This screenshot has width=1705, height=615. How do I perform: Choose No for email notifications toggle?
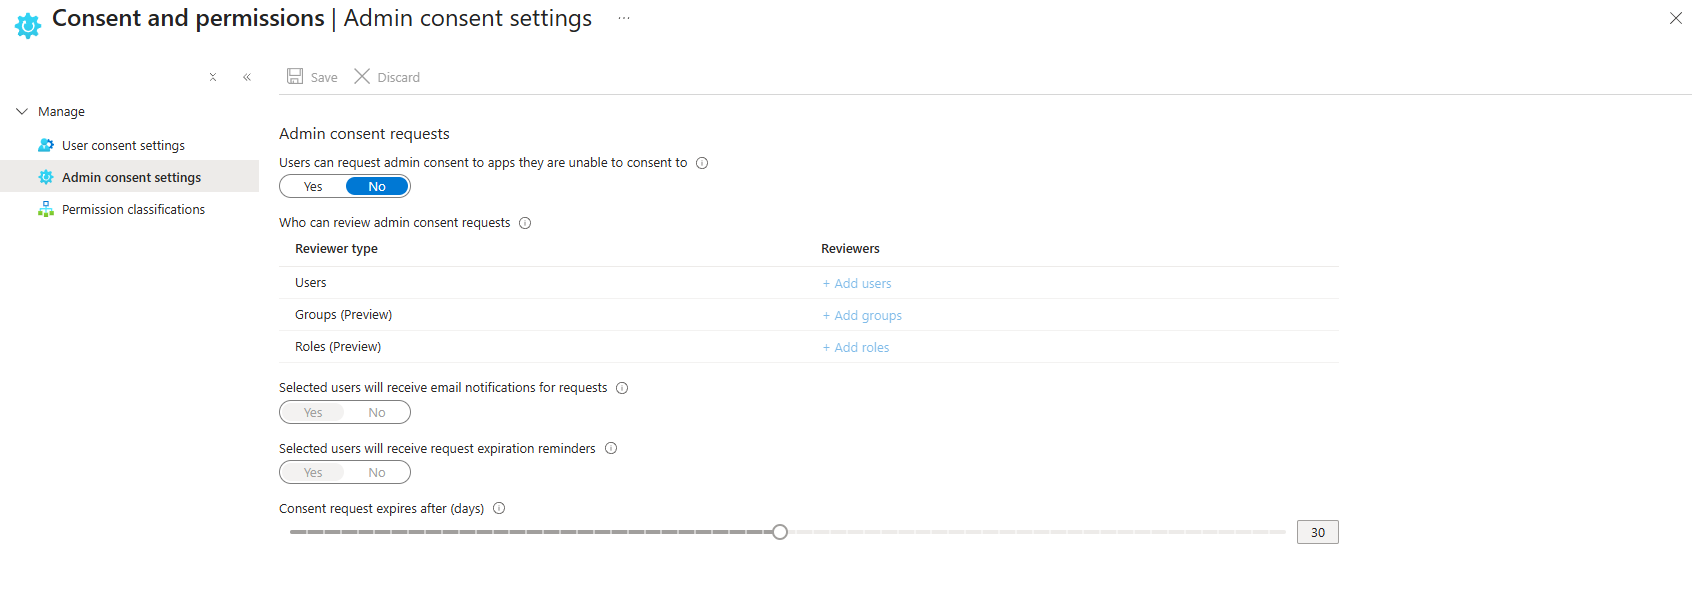(x=377, y=412)
